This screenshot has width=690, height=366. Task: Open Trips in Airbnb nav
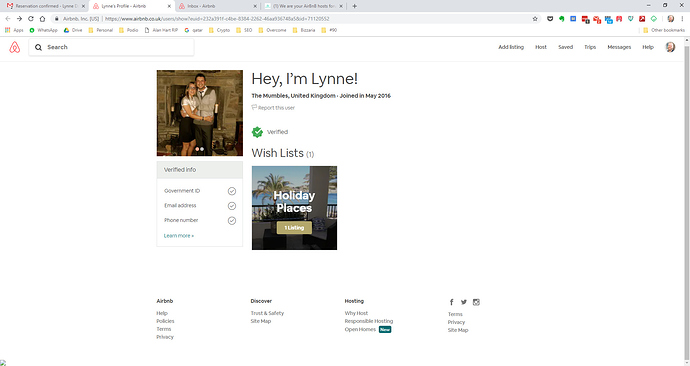[x=590, y=47]
